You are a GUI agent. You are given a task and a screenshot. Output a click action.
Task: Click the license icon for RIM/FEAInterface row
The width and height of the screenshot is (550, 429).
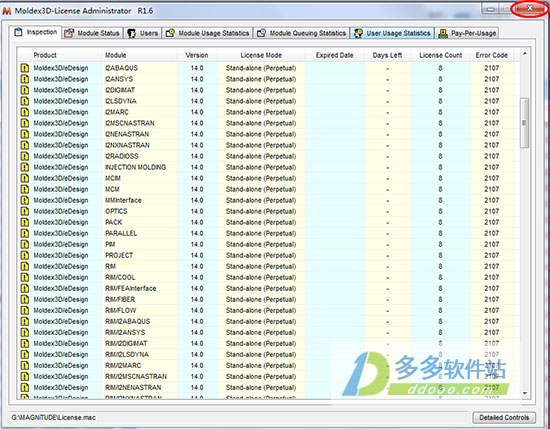tap(24, 288)
